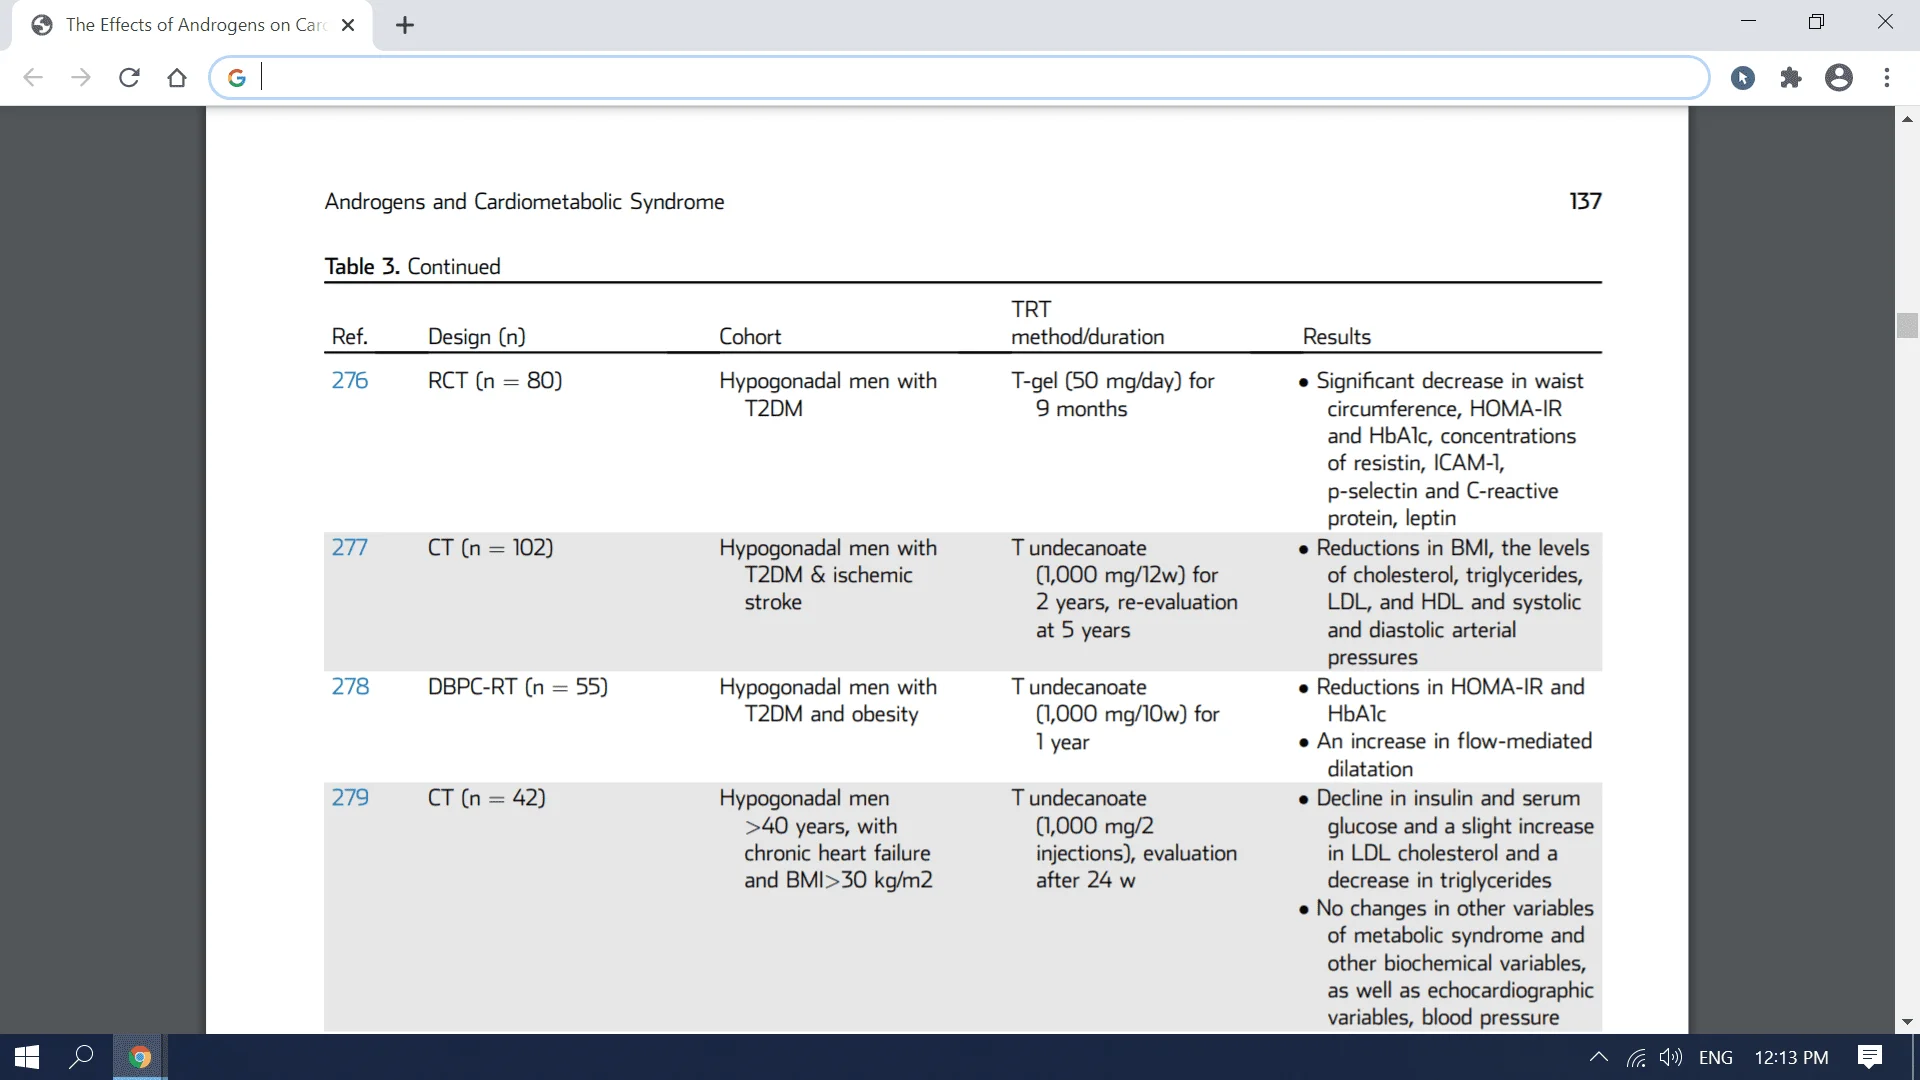Click the cursor extension icon in toolbar

[x=1743, y=78]
